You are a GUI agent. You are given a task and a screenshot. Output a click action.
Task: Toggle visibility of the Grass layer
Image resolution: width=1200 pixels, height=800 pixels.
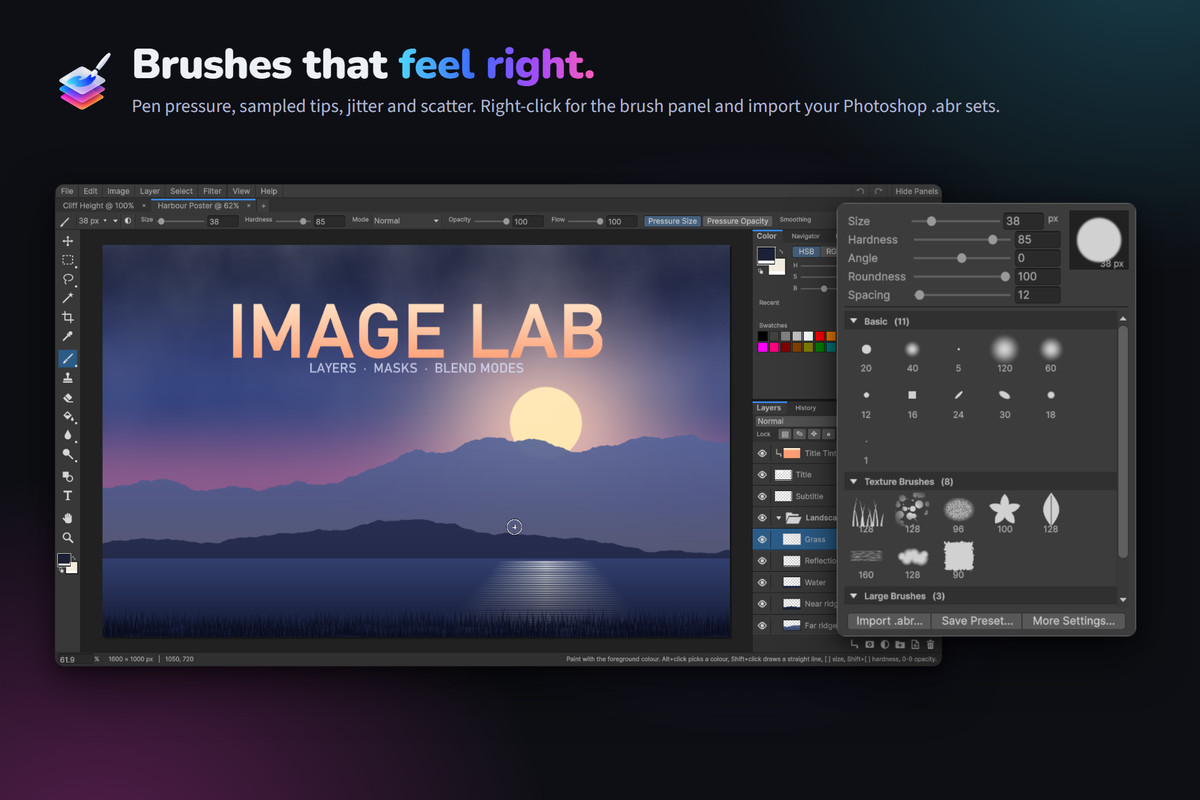762,539
